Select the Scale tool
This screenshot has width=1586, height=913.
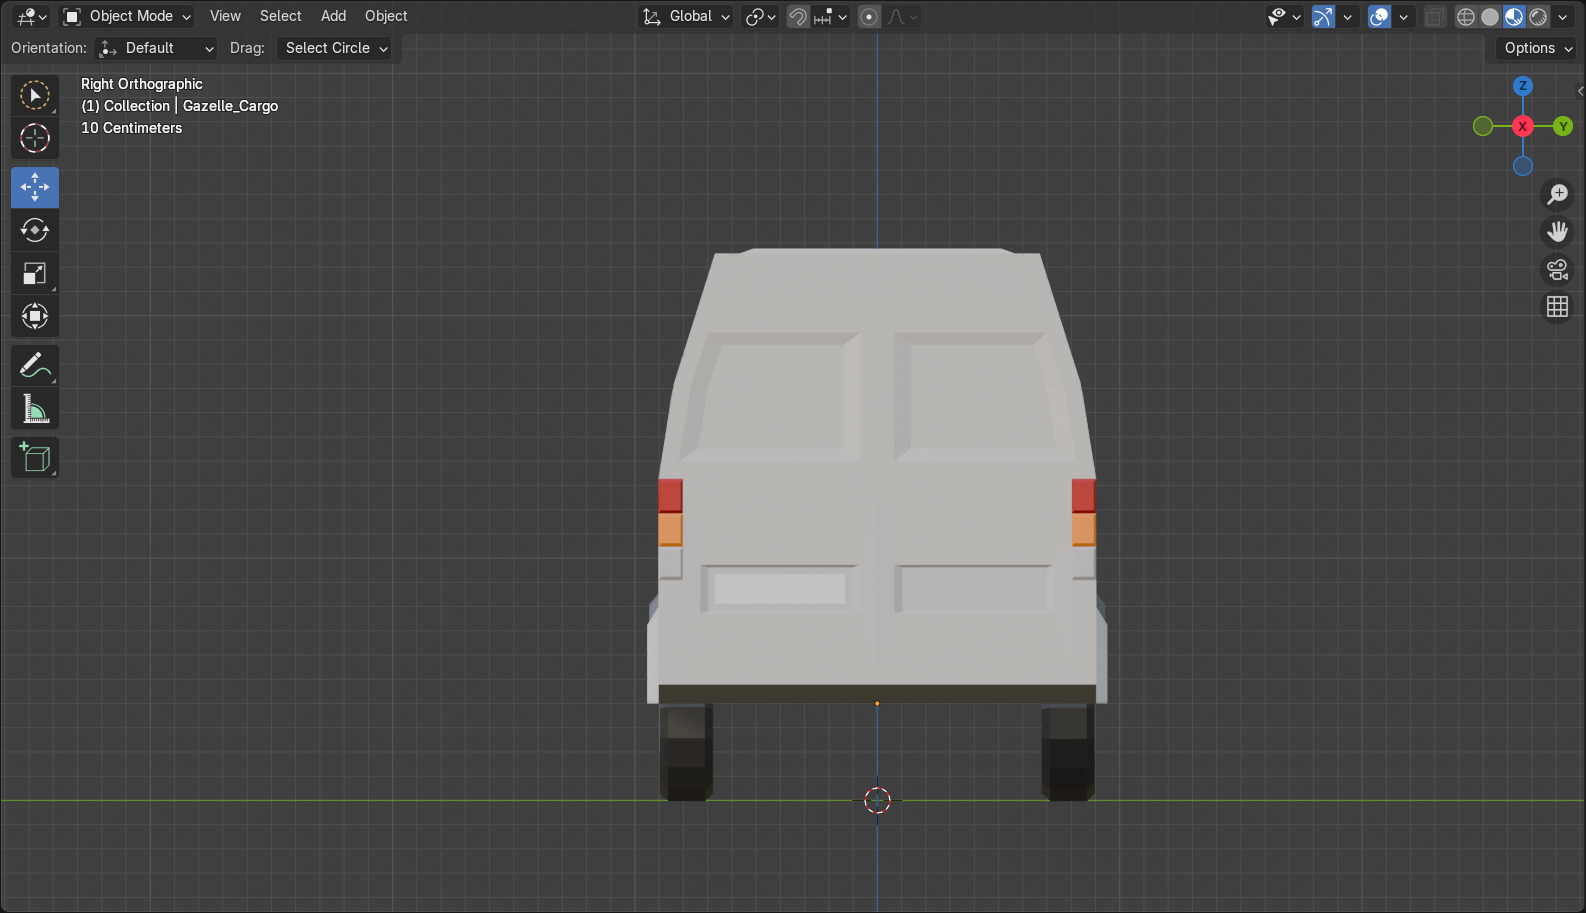pyautogui.click(x=35, y=273)
